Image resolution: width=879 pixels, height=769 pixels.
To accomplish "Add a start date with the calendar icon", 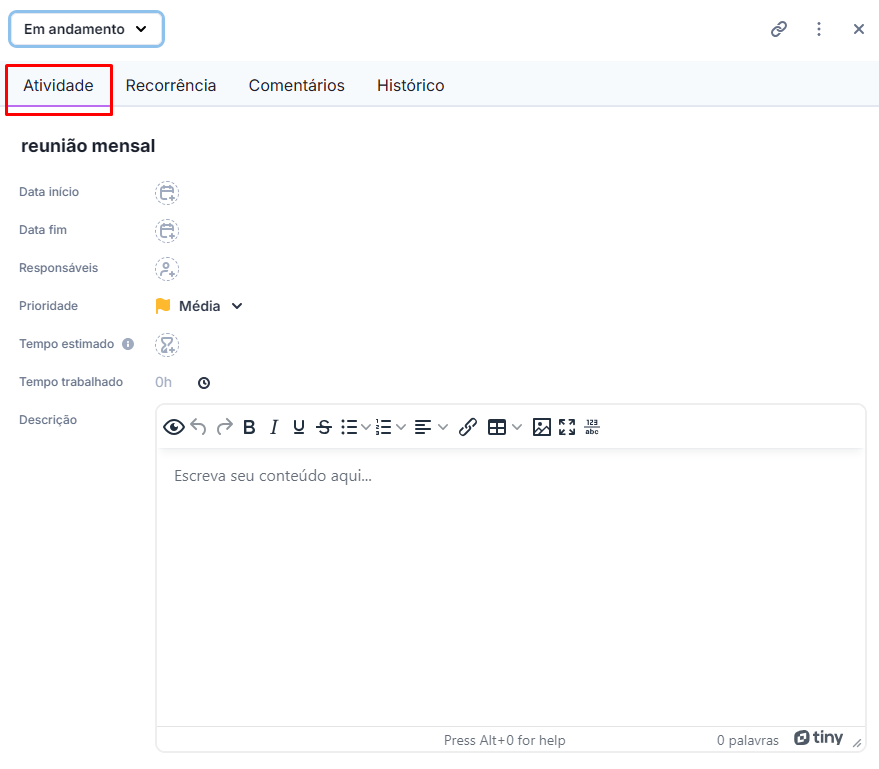I will tap(167, 193).
